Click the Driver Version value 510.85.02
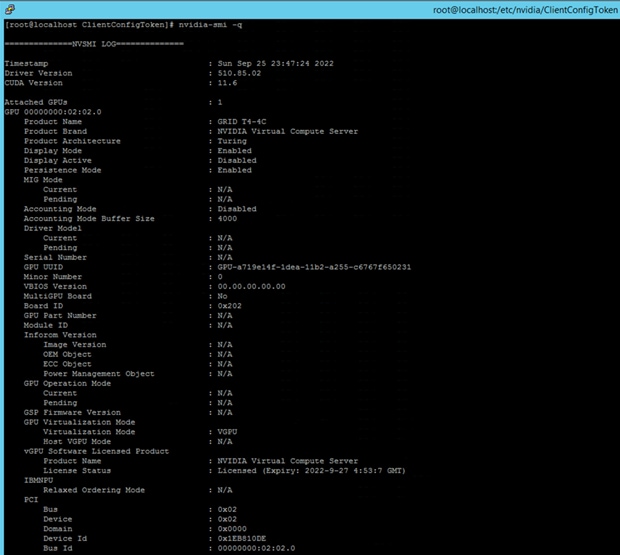 coord(239,73)
